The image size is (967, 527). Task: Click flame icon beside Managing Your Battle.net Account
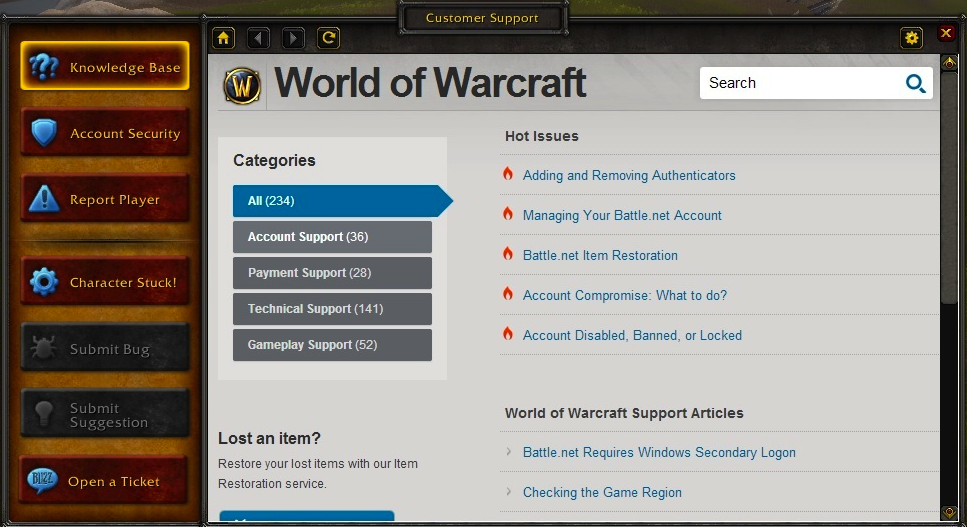pyautogui.click(x=508, y=214)
